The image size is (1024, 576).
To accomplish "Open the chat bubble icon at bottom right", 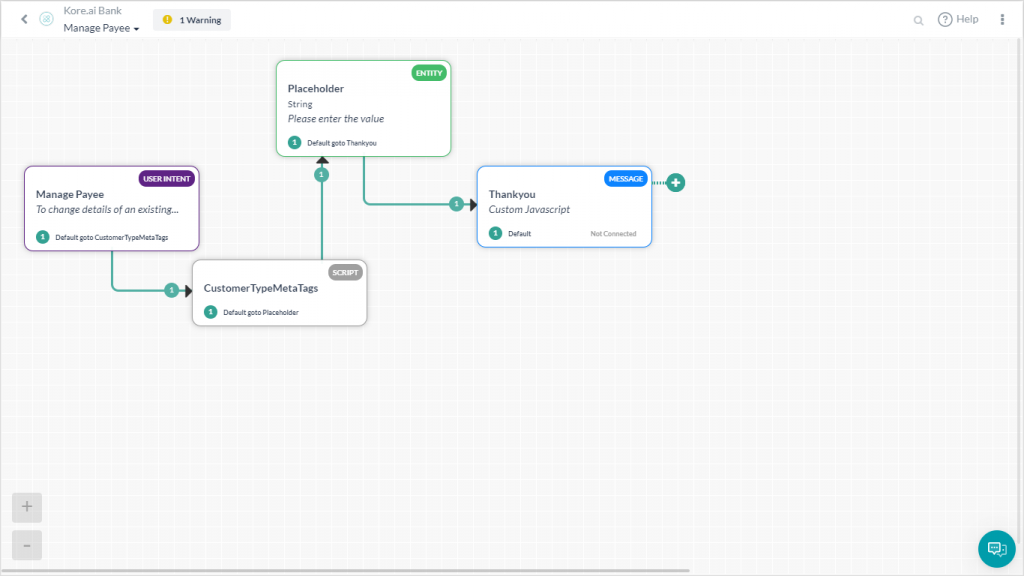I will pos(996,548).
